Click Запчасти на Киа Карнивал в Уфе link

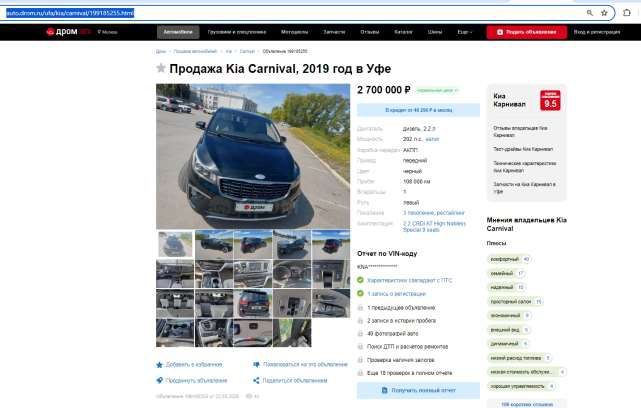pyautogui.click(x=524, y=188)
